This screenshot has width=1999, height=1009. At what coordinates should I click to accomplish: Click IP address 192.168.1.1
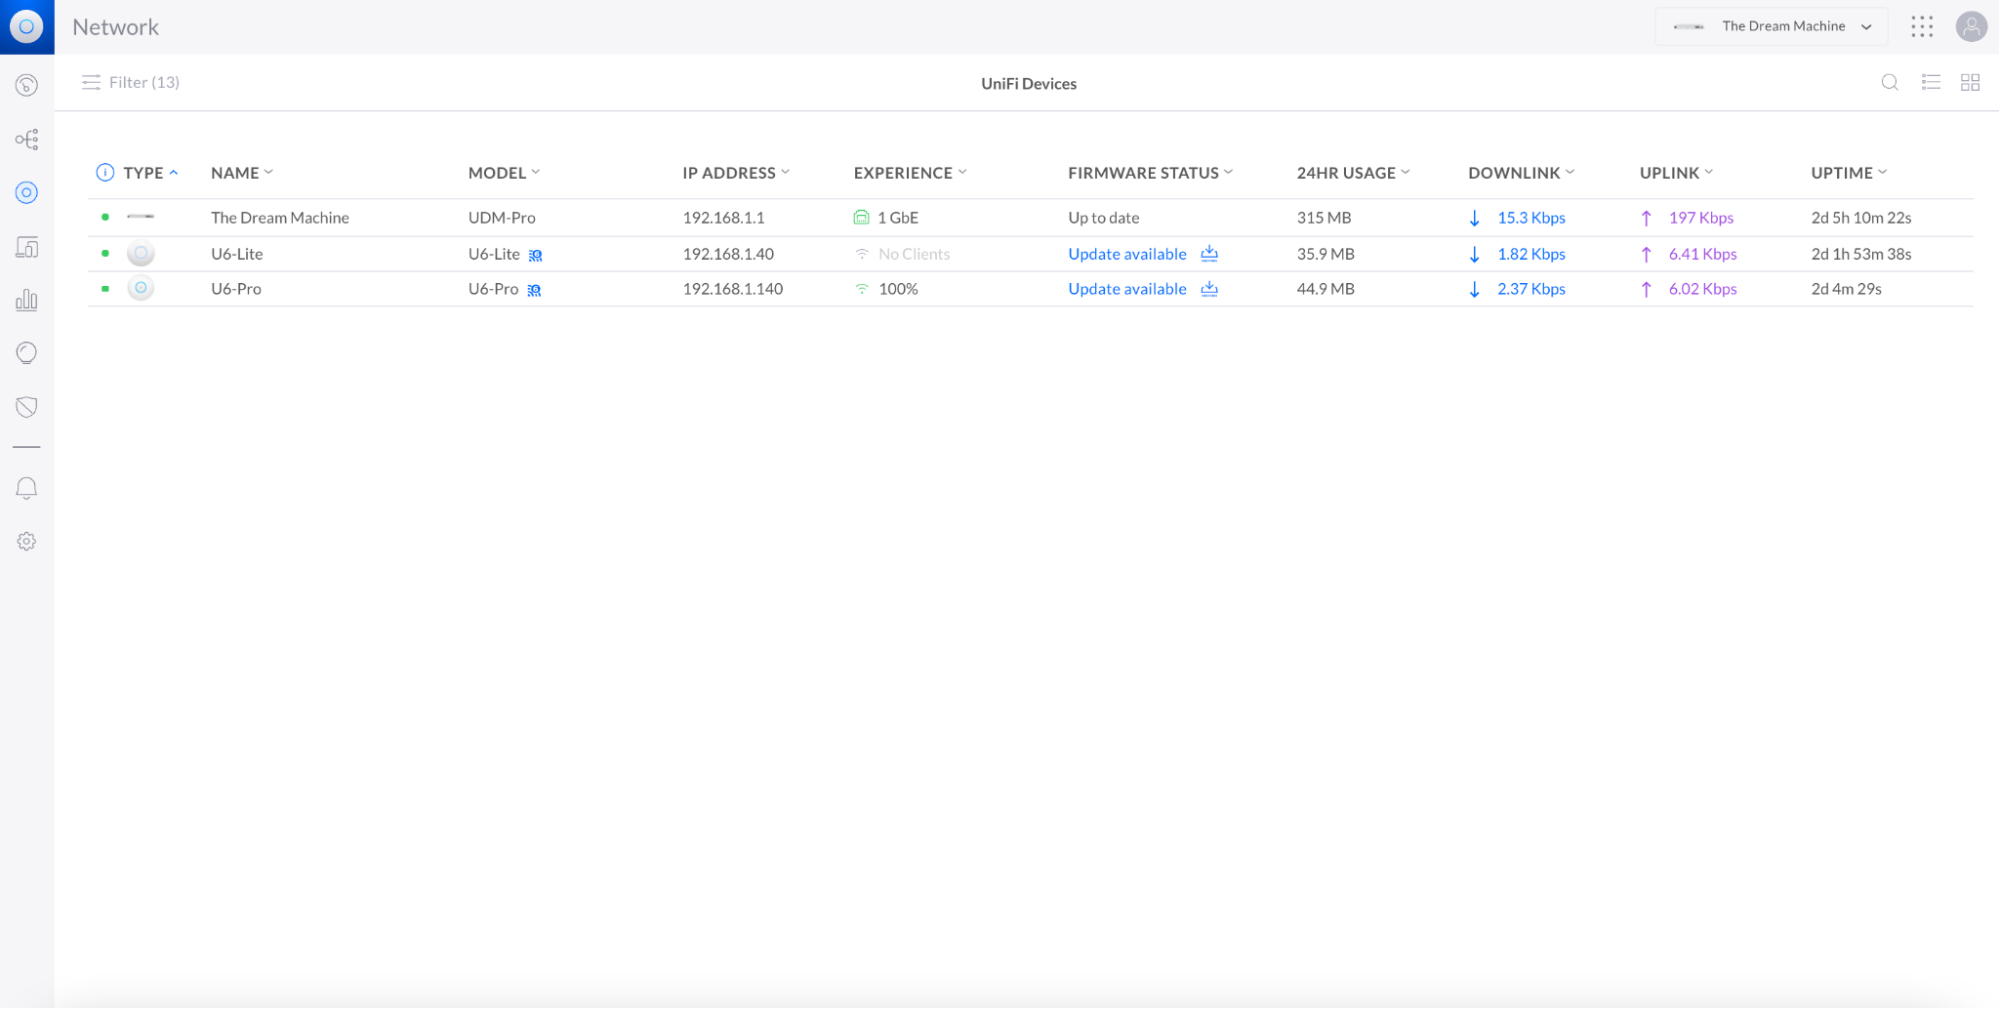coord(724,217)
